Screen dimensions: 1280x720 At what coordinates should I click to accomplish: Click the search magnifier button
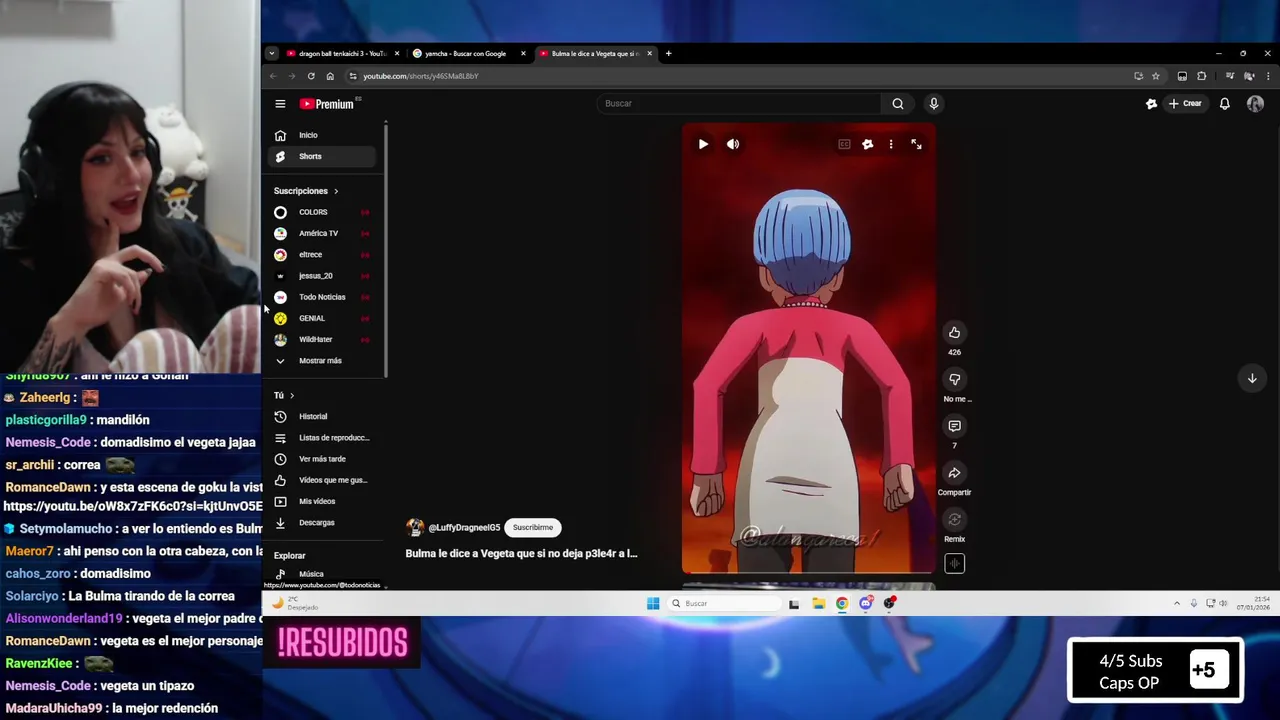pyautogui.click(x=898, y=104)
